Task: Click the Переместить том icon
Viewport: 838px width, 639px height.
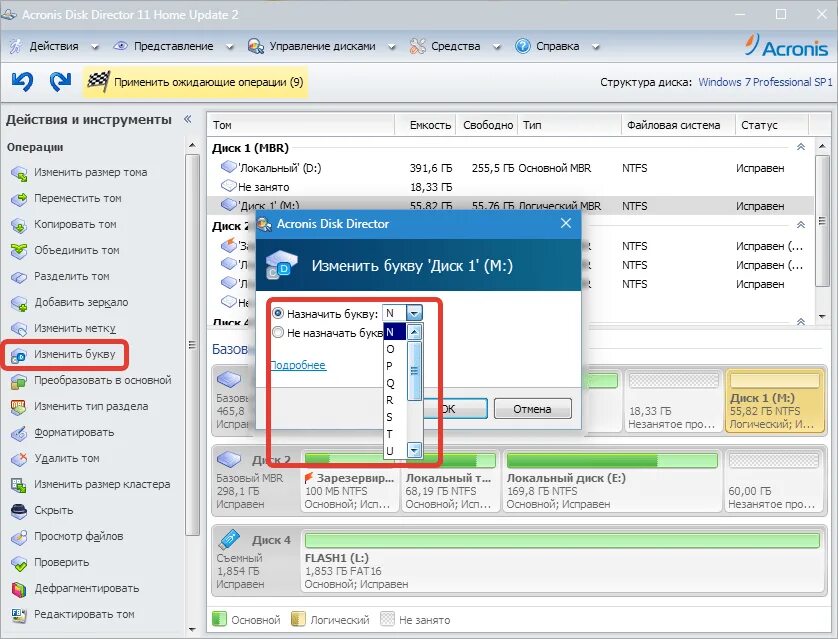Action: [19, 199]
